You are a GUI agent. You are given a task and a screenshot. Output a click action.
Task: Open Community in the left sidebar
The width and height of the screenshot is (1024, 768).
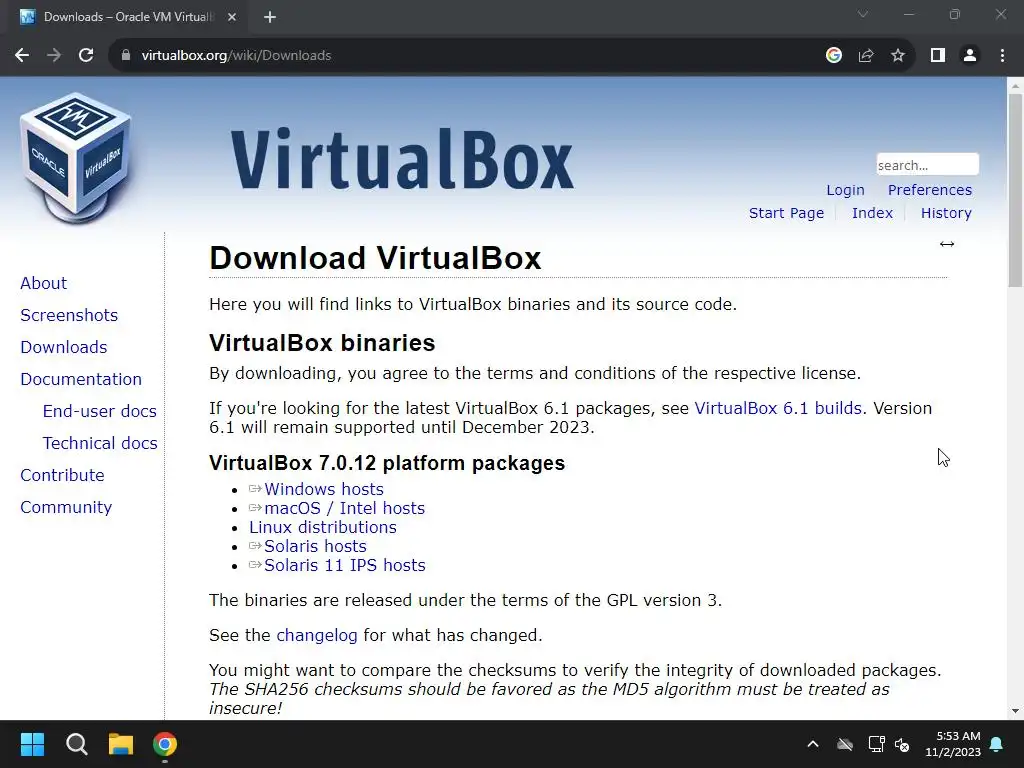pyautogui.click(x=66, y=507)
